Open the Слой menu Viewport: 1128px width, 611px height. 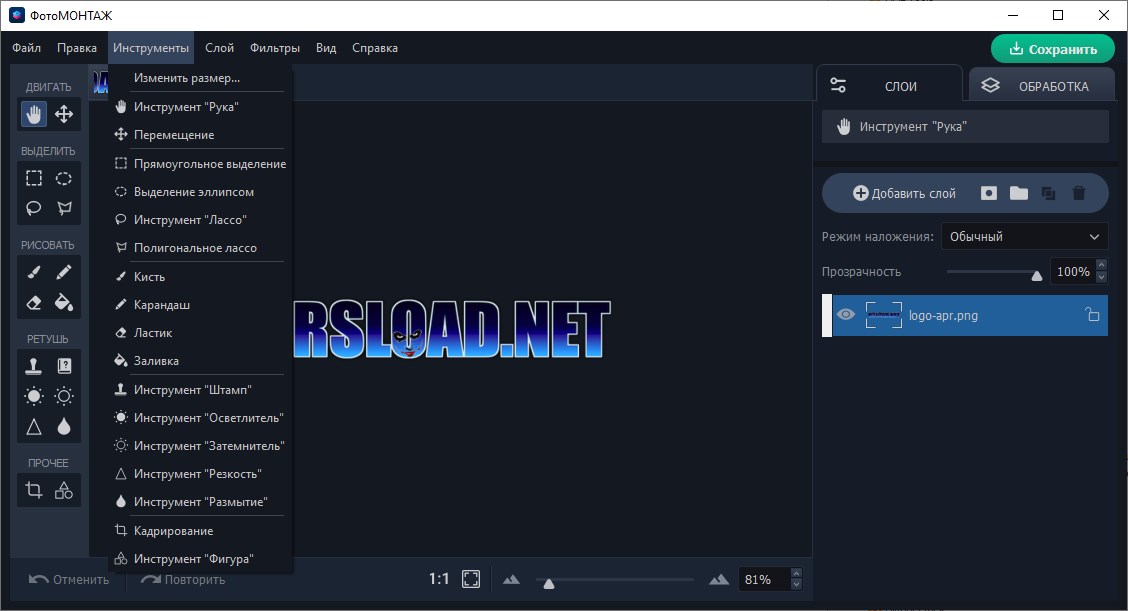(x=219, y=47)
